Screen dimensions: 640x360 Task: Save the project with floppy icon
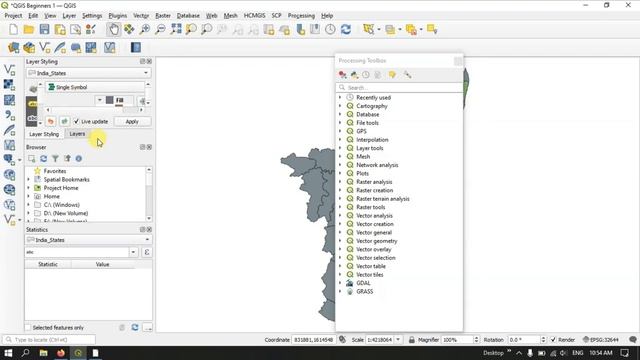[44, 29]
